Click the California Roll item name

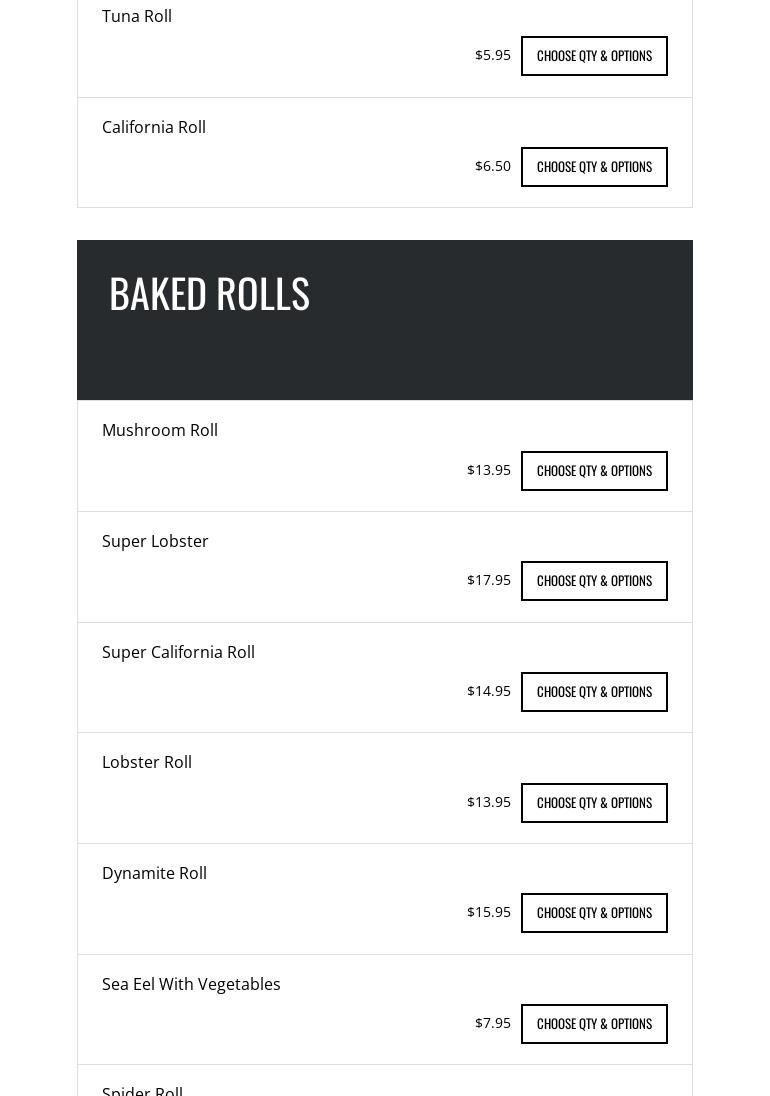coord(154,127)
